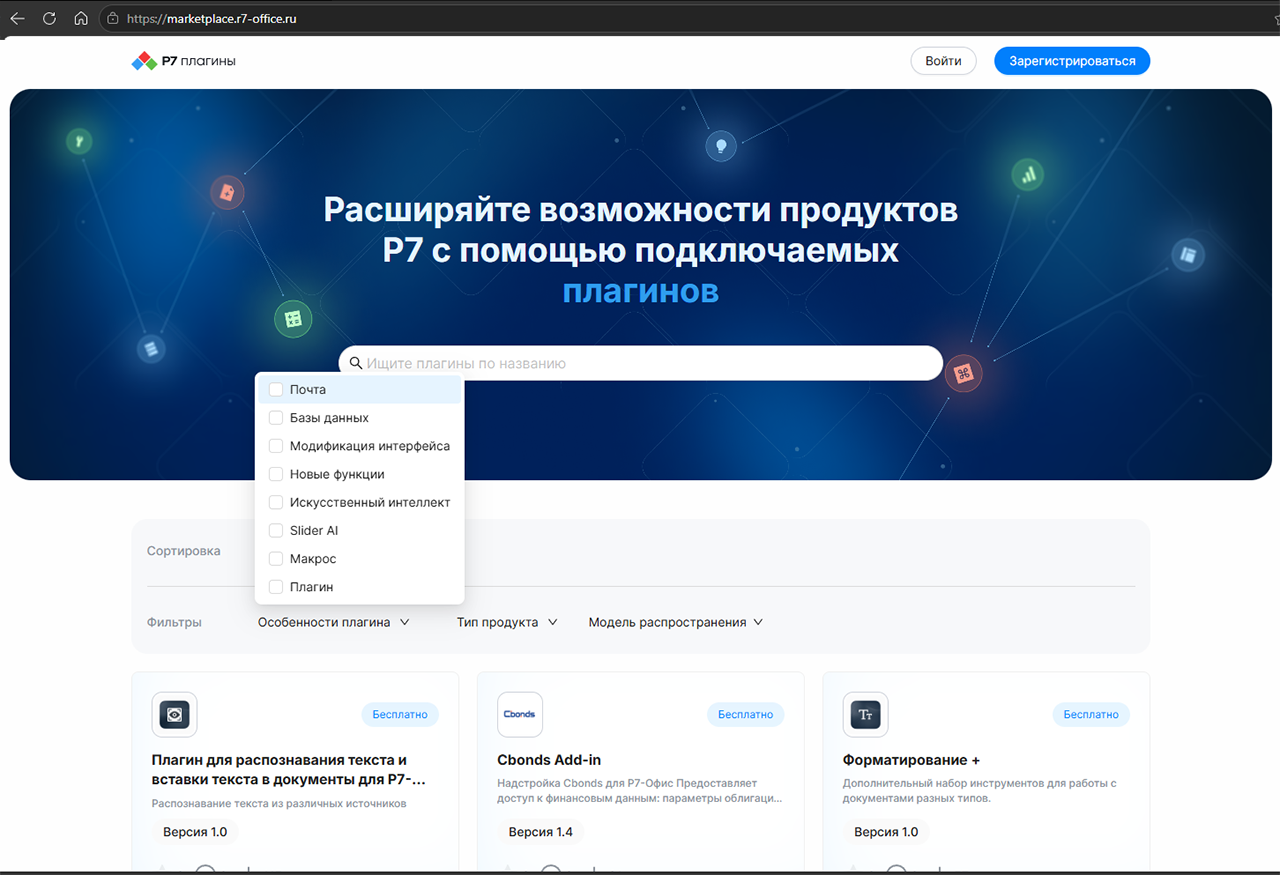The width and height of the screenshot is (1280, 875).
Task: Click the Войти button
Action: pyautogui.click(x=943, y=61)
